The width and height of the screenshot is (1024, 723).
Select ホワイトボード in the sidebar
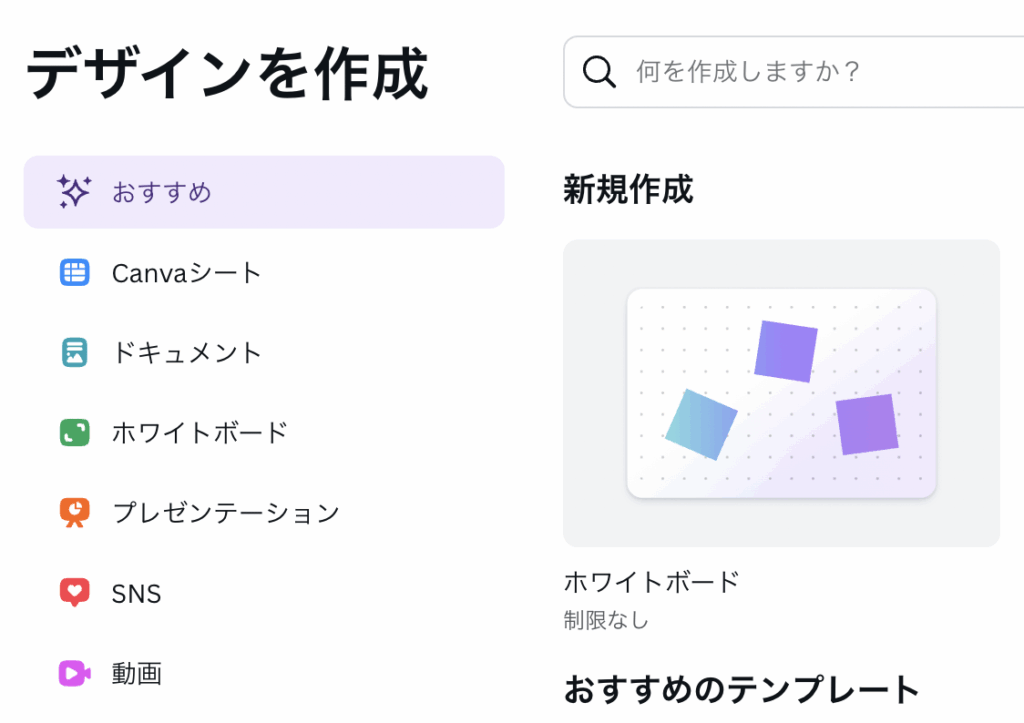click(200, 433)
